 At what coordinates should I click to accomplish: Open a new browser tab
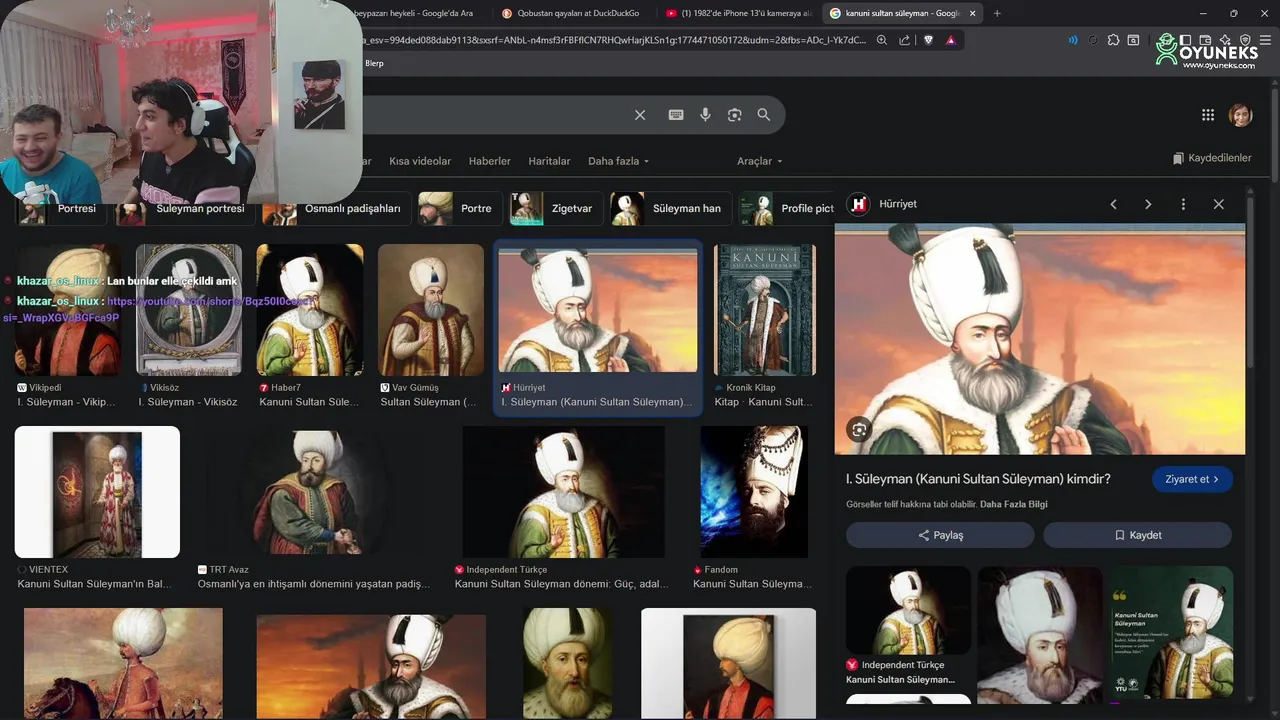[x=997, y=13]
